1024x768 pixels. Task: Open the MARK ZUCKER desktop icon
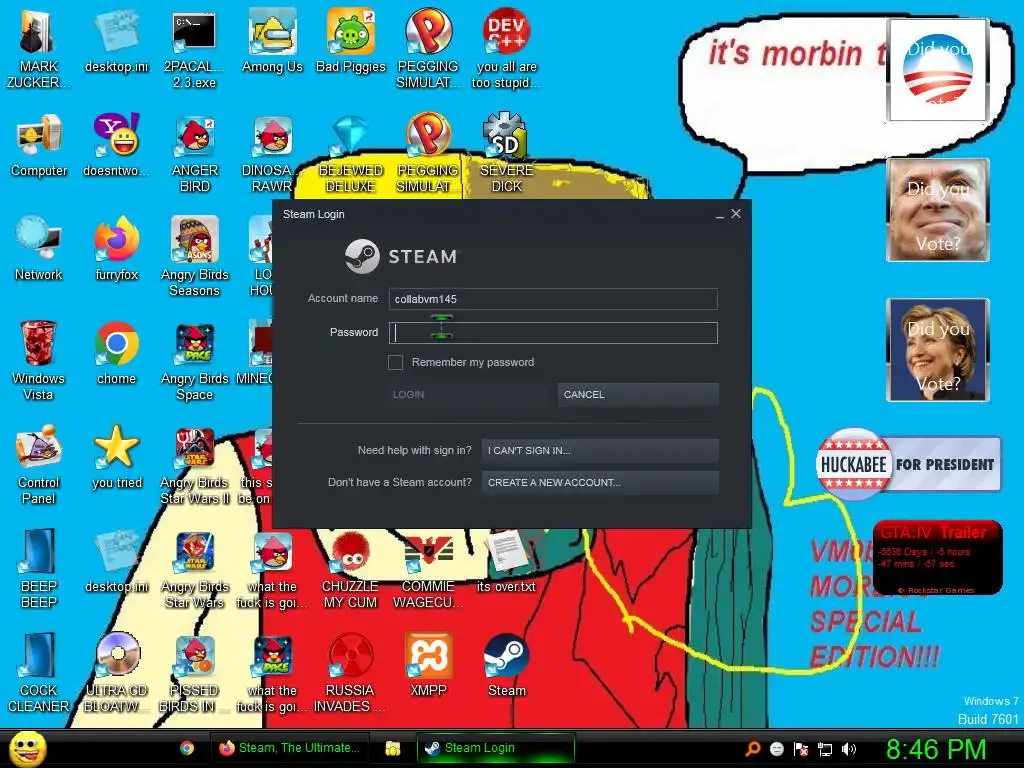39,48
